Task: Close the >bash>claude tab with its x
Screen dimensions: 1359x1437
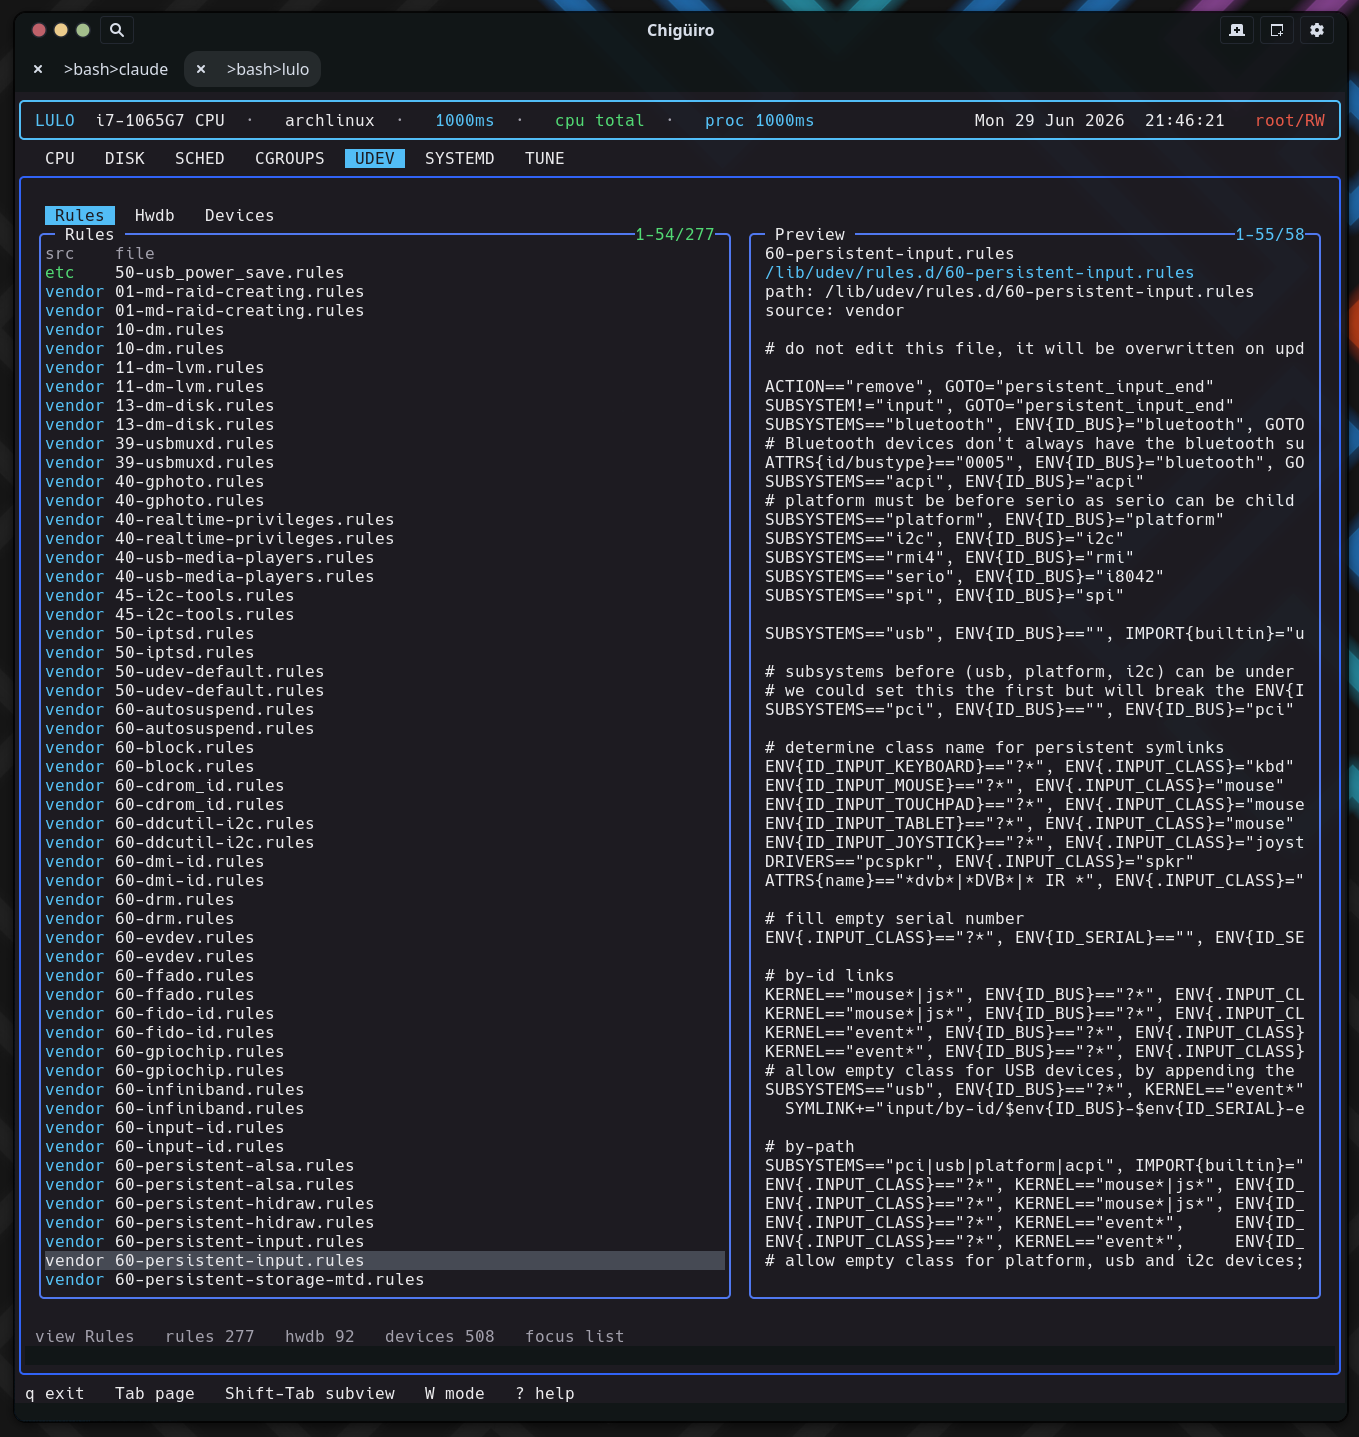Action: pos(38,69)
